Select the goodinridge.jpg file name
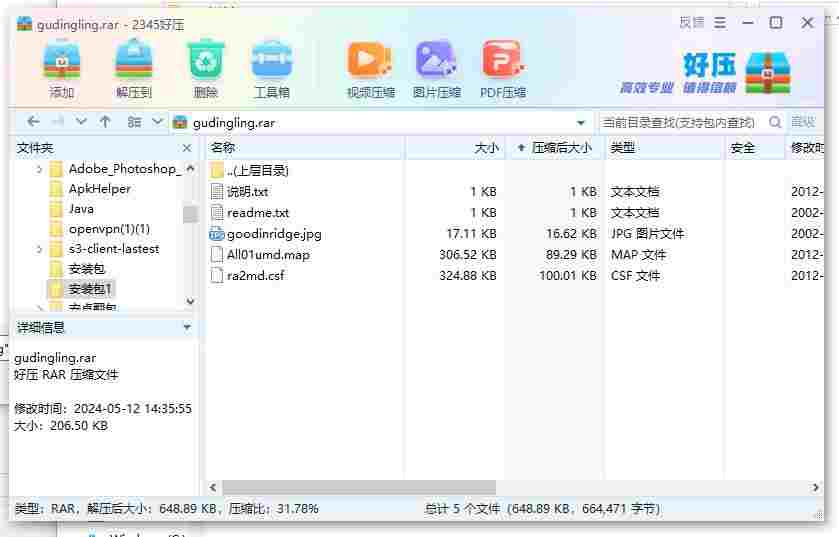Viewport: 839px width, 537px height. (x=274, y=234)
